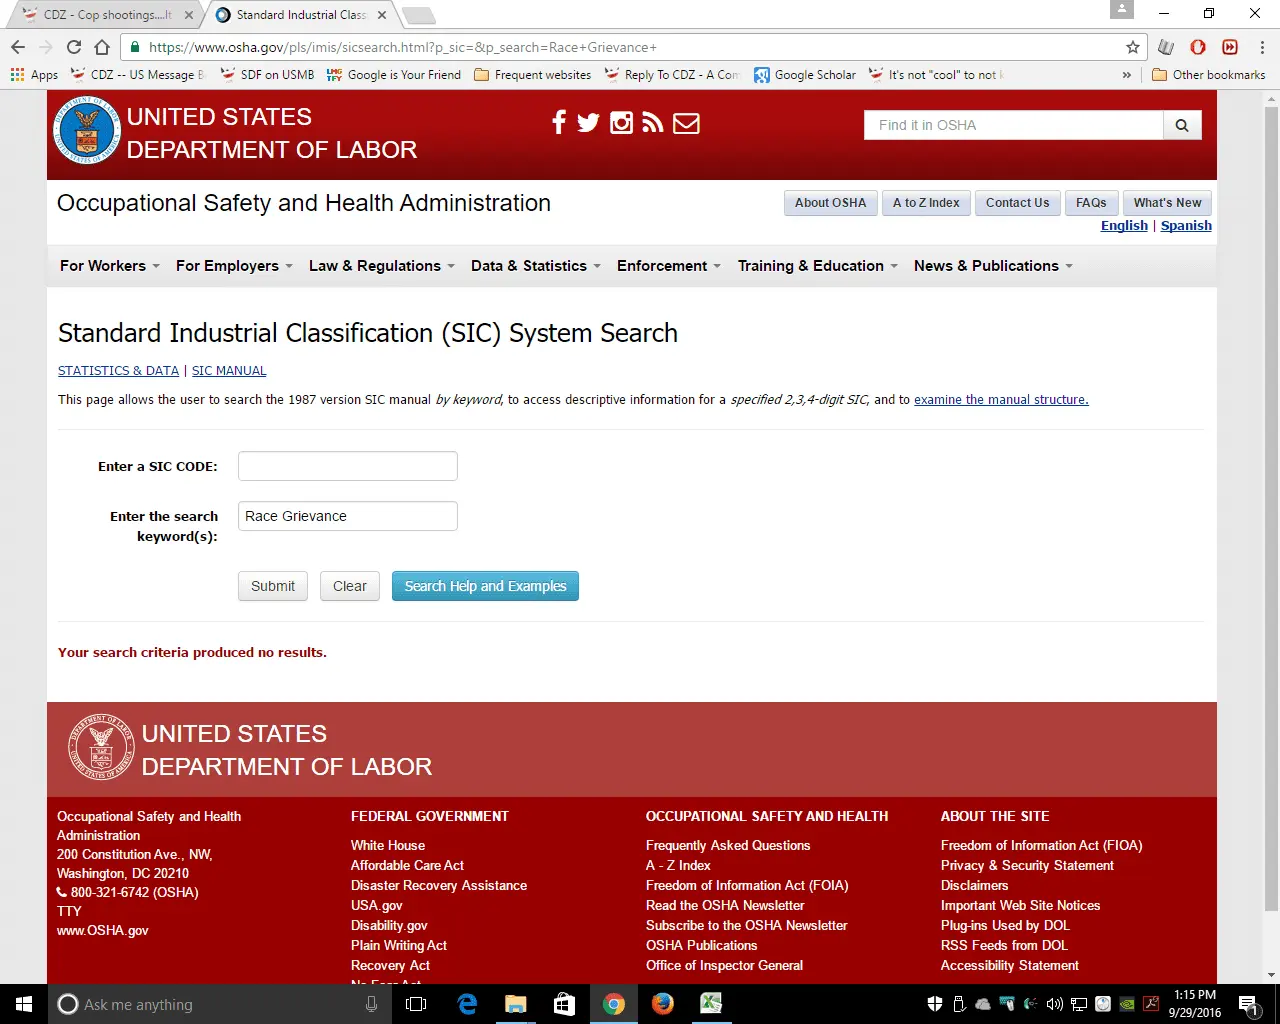Bookmark page with star icon
Viewport: 1280px width, 1024px height.
(1132, 47)
